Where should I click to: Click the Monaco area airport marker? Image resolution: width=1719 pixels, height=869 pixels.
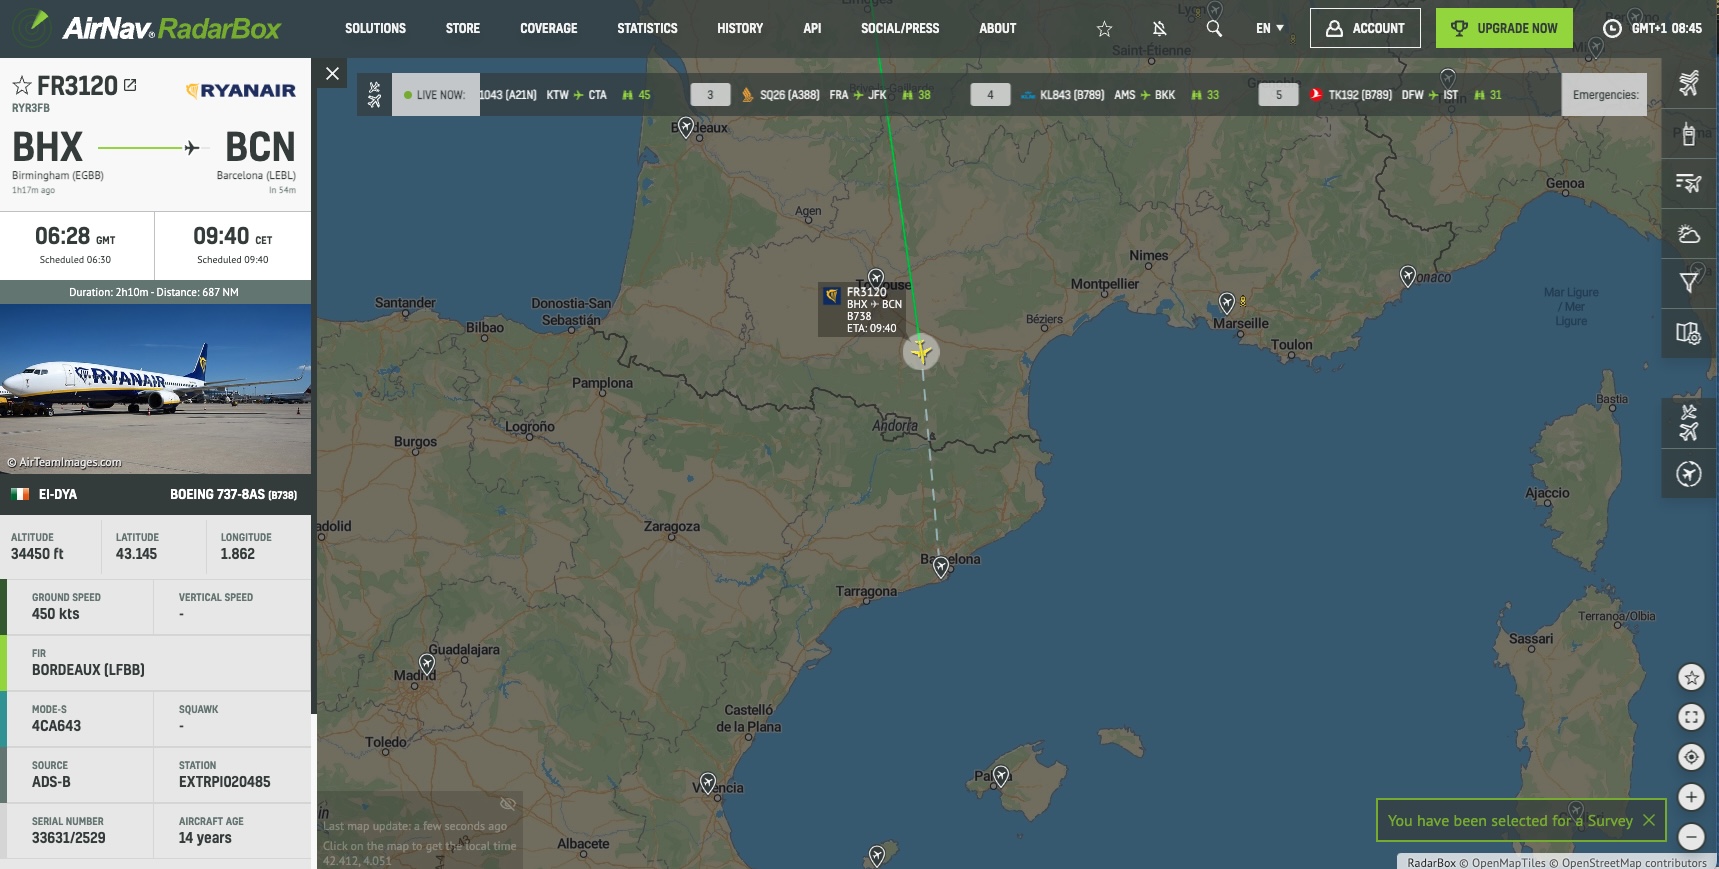[1408, 276]
